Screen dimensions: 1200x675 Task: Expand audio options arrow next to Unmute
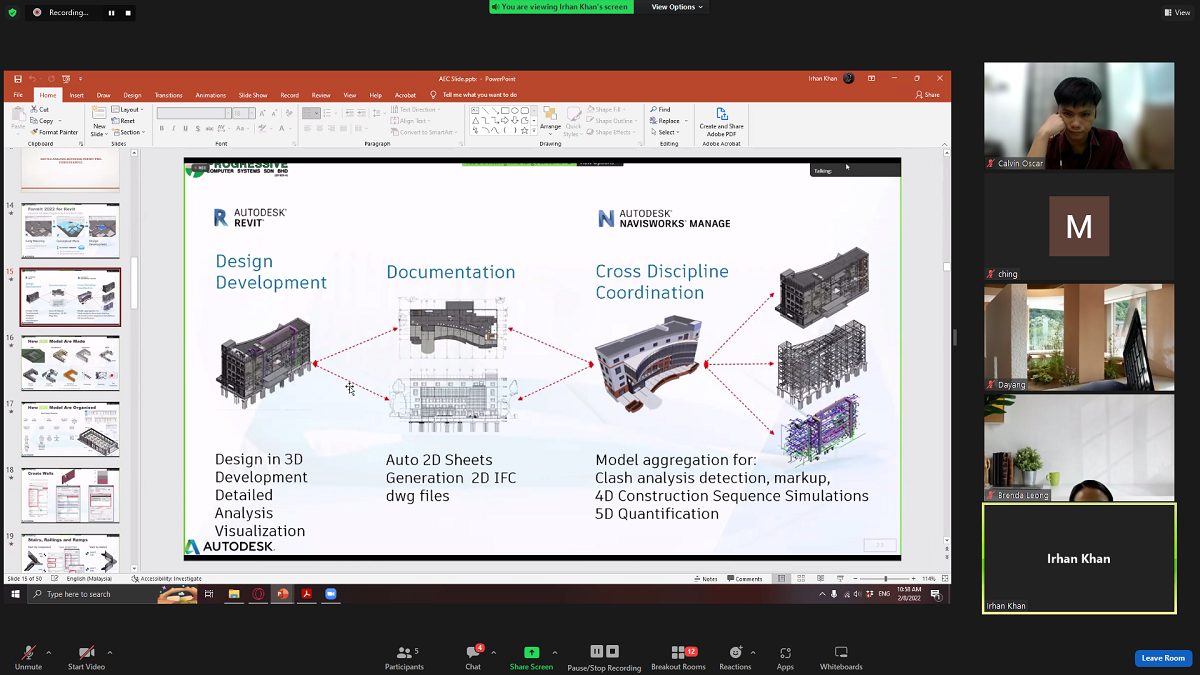coord(48,653)
